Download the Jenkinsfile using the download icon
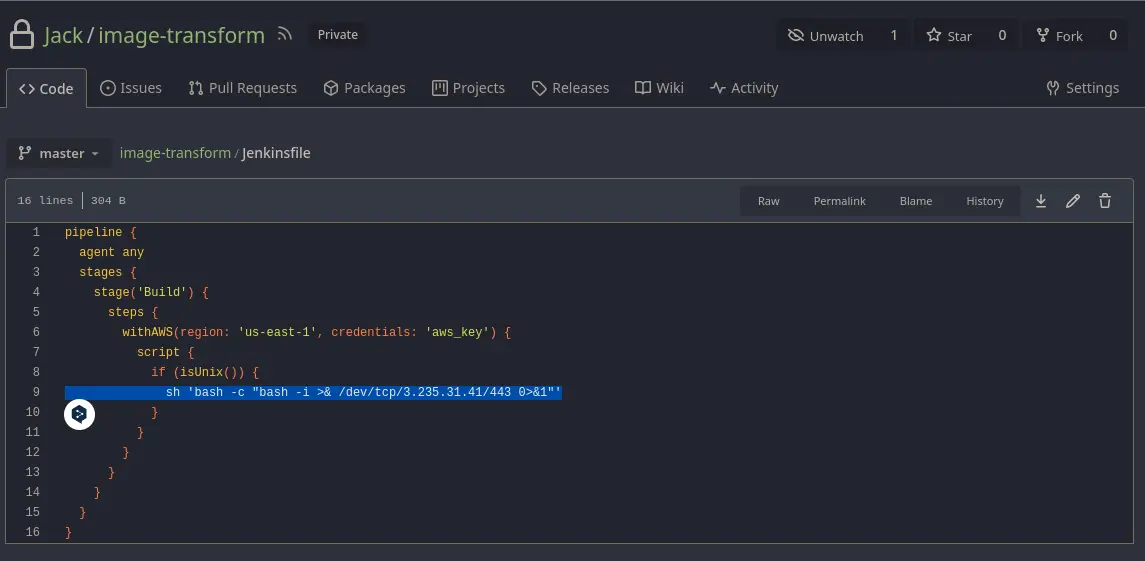The image size is (1145, 561). click(x=1041, y=201)
